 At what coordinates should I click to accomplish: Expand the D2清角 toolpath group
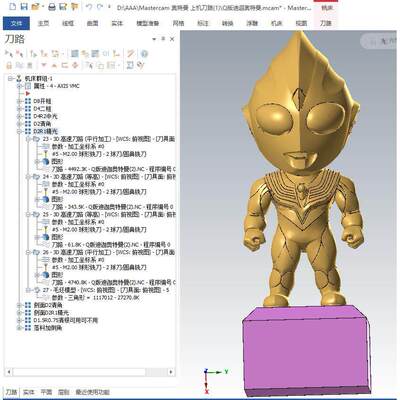pyautogui.click(x=20, y=124)
